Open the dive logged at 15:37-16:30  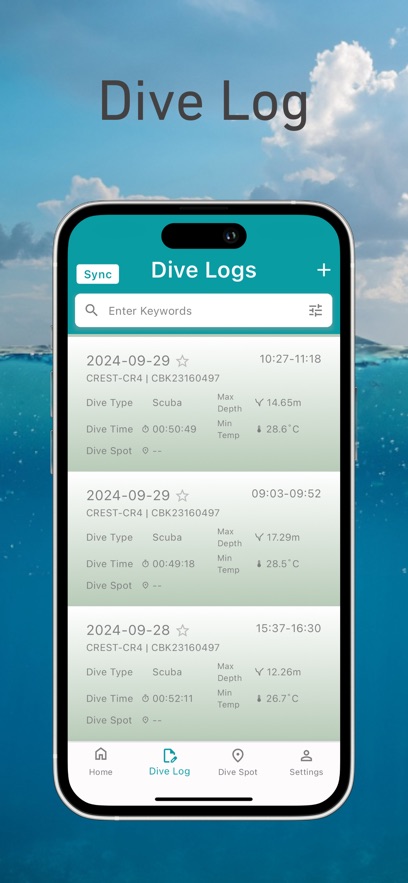click(x=204, y=674)
